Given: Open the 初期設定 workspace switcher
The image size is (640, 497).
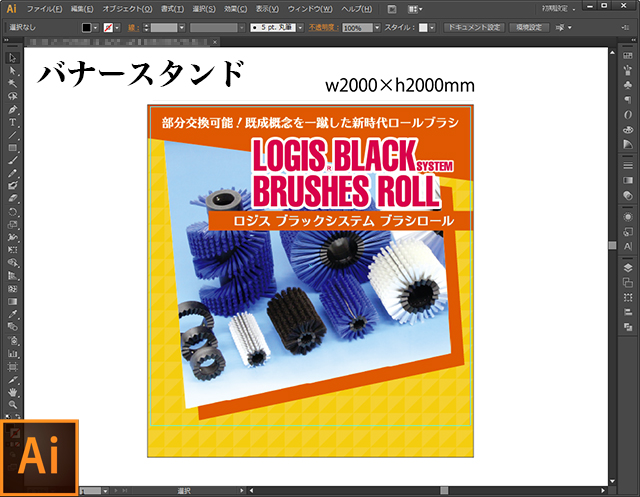Looking at the screenshot, I should point(558,9).
